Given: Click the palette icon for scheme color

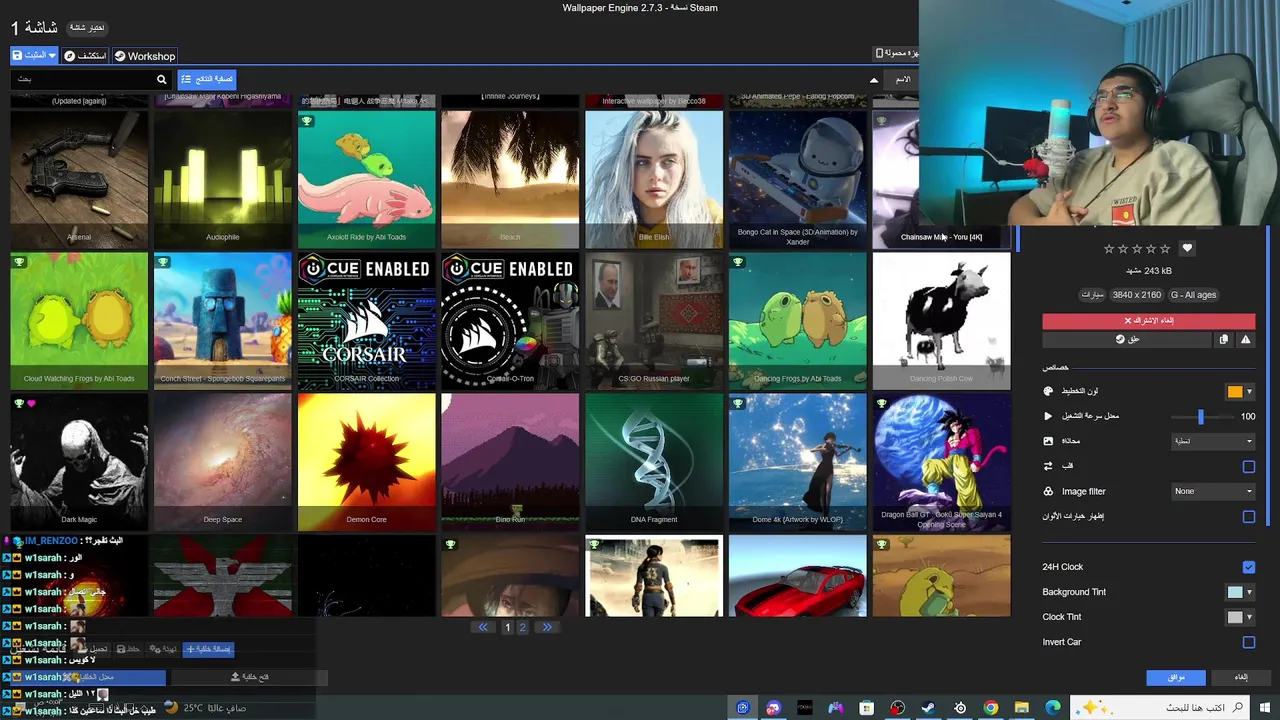Looking at the screenshot, I should 1048,391.
